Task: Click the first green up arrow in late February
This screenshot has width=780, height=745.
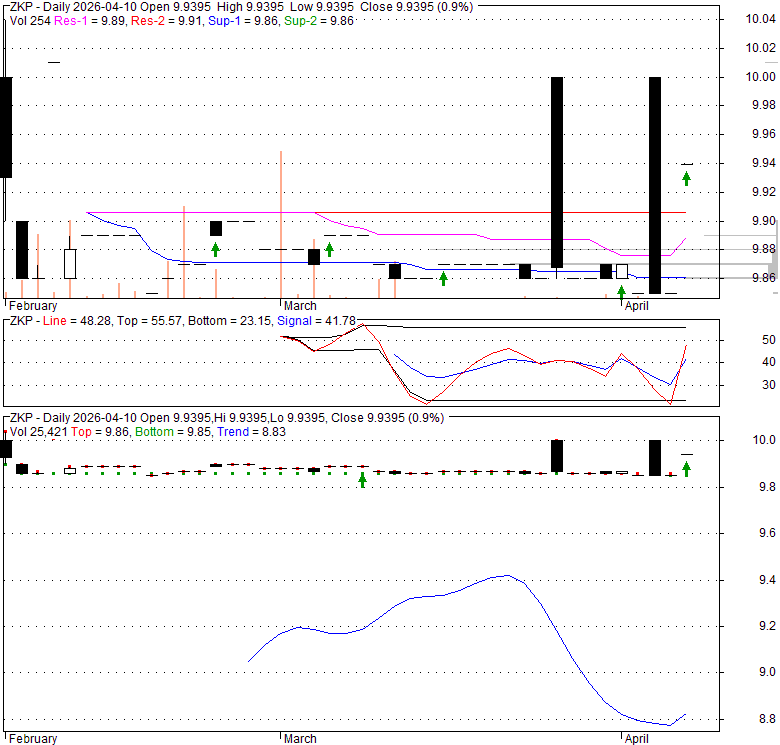Action: [x=215, y=249]
